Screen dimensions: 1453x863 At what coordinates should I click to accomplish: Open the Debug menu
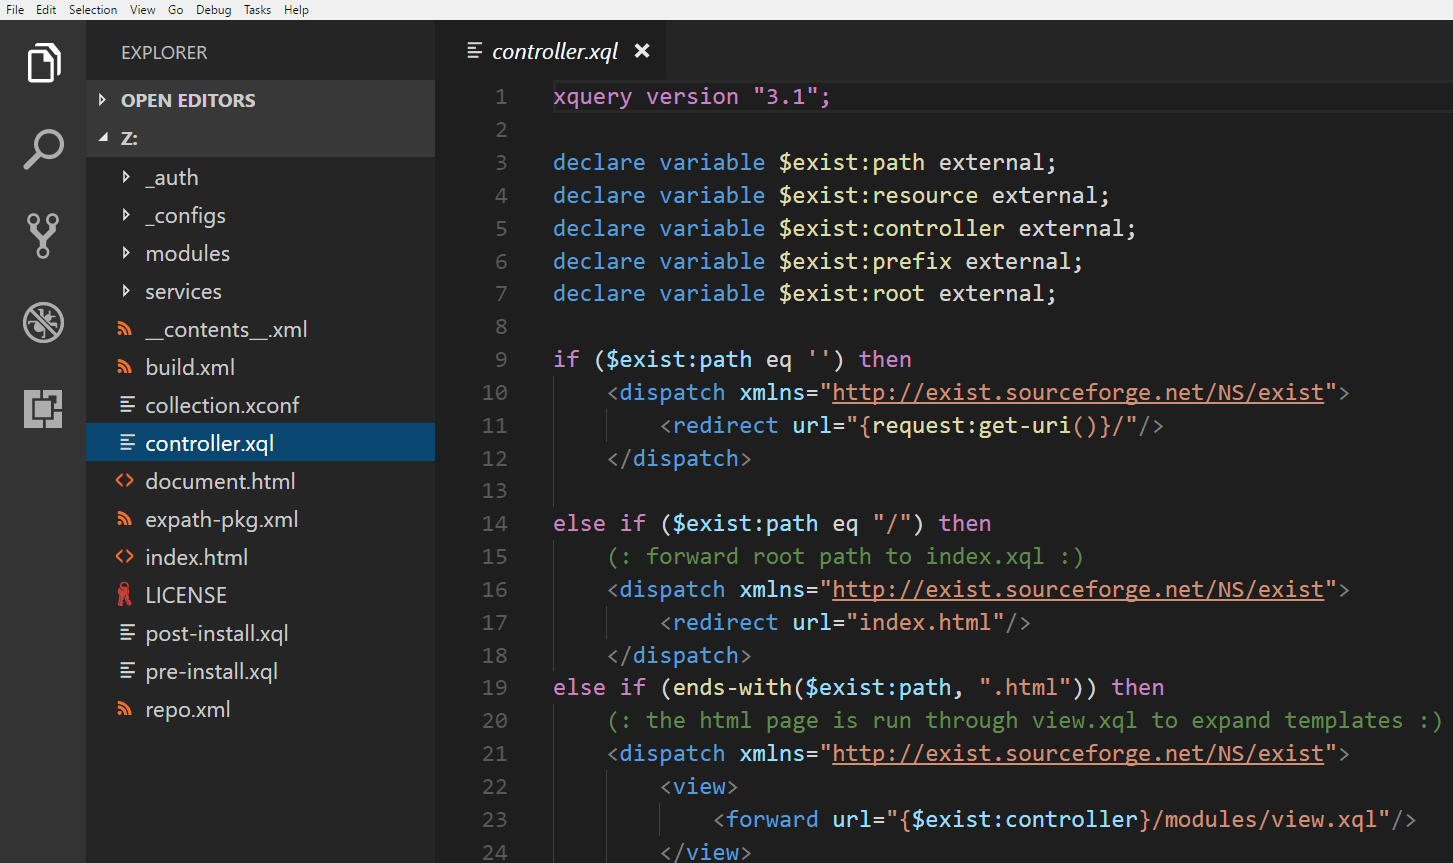[213, 10]
